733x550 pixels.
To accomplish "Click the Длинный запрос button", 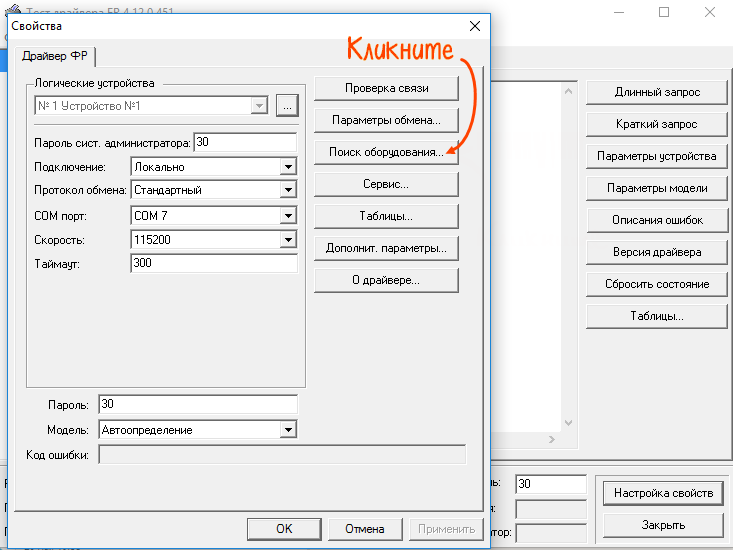I will click(656, 92).
